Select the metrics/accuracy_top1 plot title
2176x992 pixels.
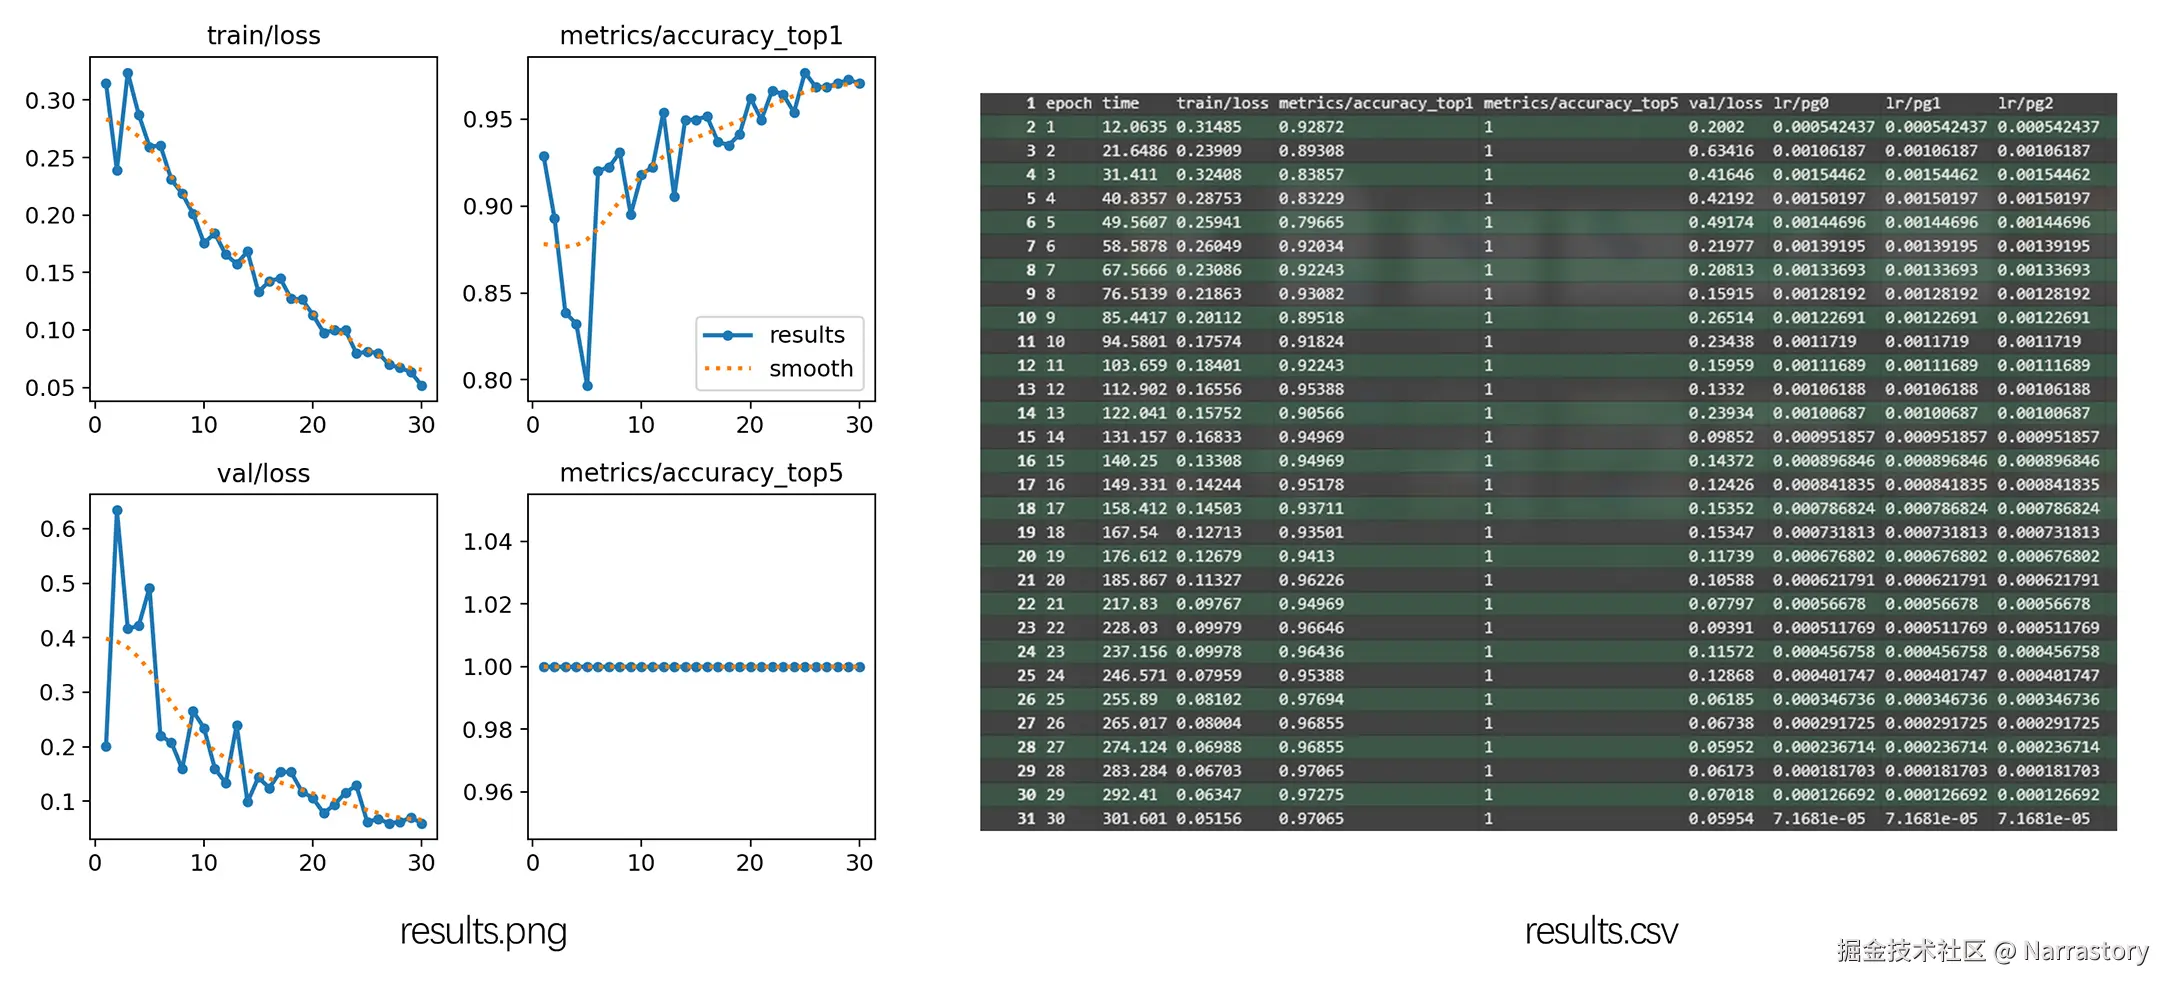click(x=701, y=36)
